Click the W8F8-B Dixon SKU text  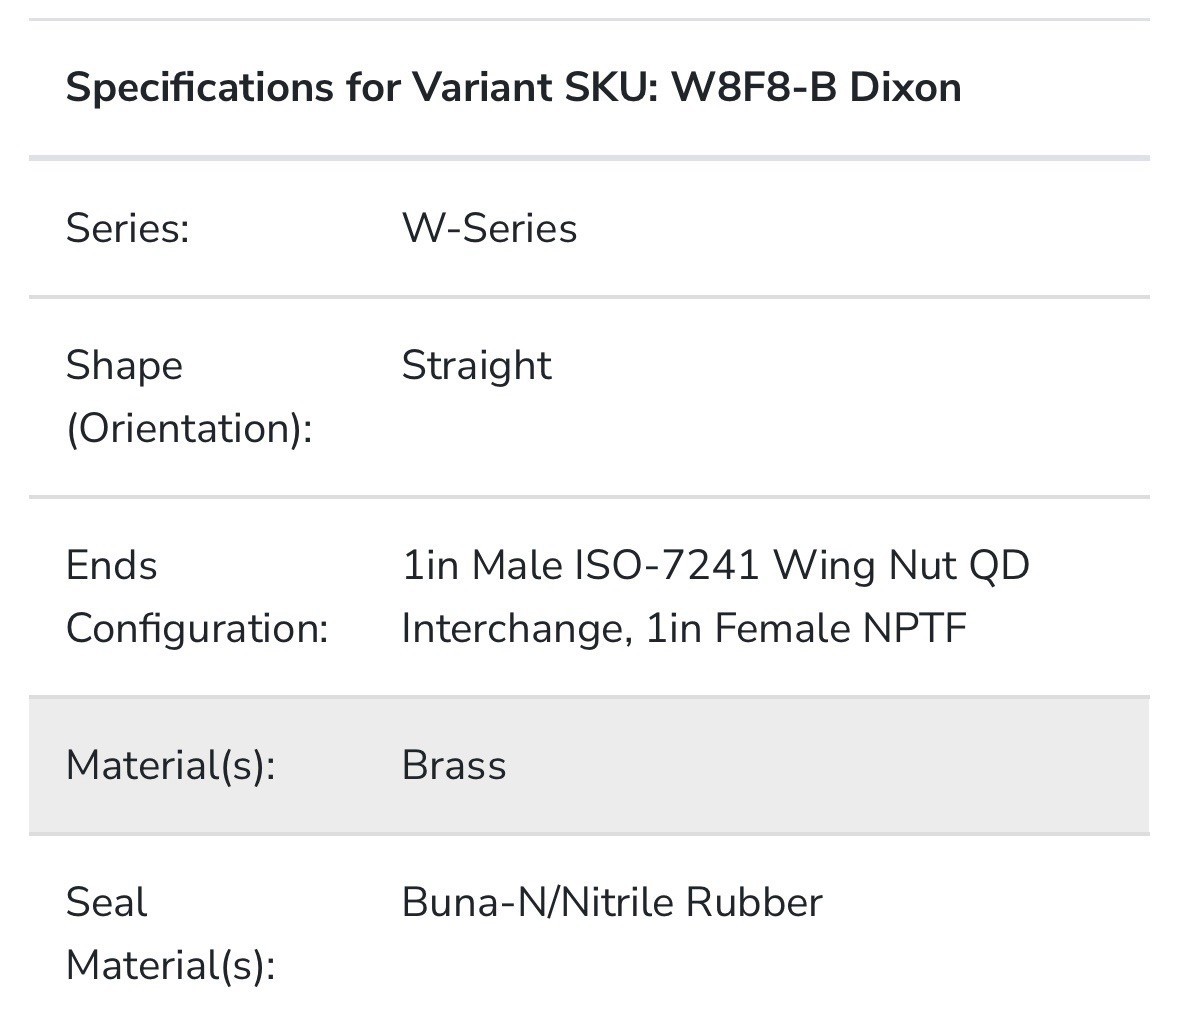(x=816, y=87)
